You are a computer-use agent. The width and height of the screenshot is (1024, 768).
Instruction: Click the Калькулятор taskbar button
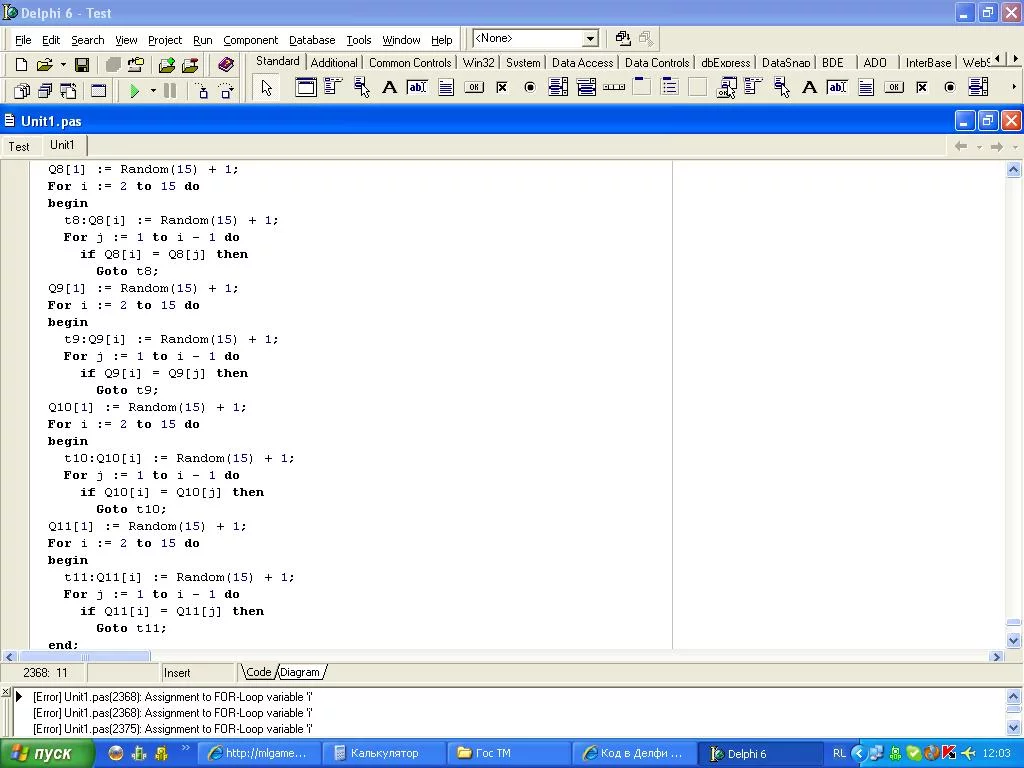(x=383, y=753)
